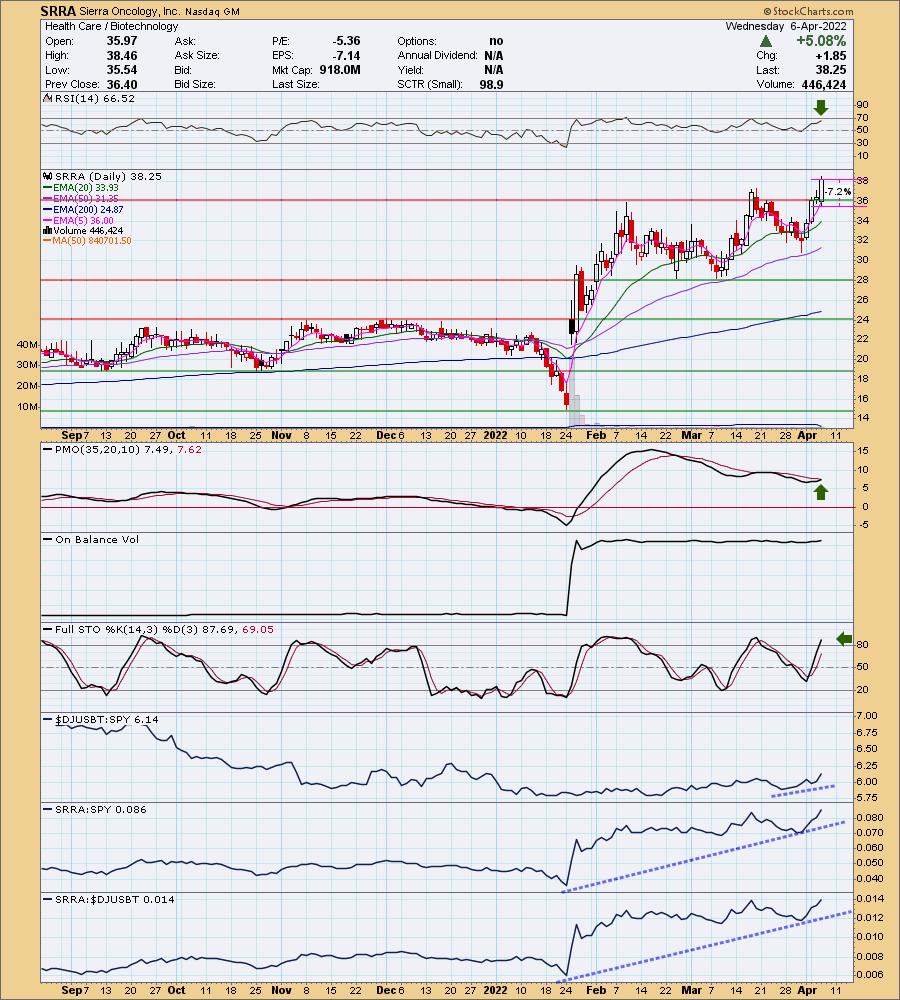Select the Health Care / Biotechnology sector text
This screenshot has width=900, height=1000.
tap(112, 26)
